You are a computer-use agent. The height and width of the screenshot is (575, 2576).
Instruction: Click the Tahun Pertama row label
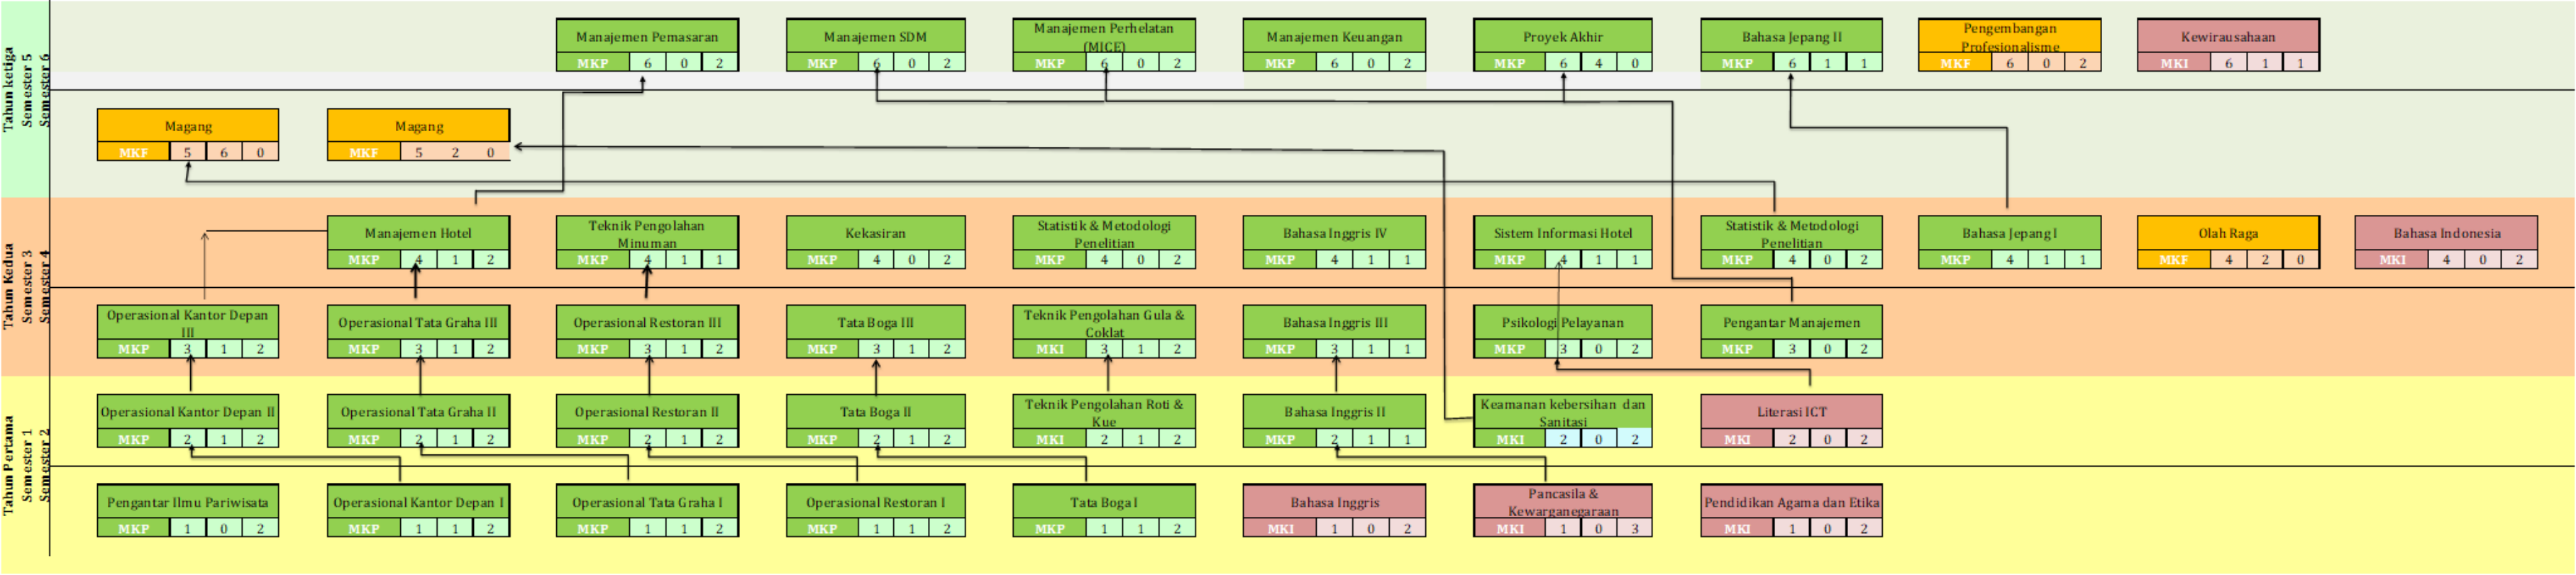click(x=10, y=465)
